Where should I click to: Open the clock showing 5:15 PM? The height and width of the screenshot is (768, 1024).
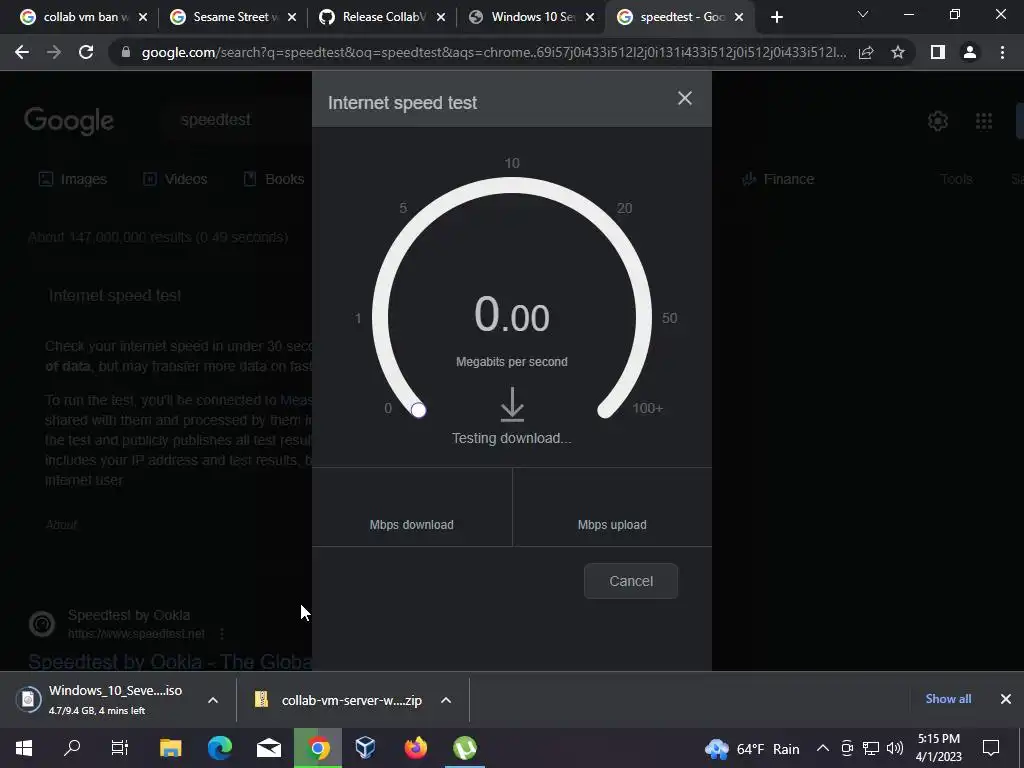[938, 748]
